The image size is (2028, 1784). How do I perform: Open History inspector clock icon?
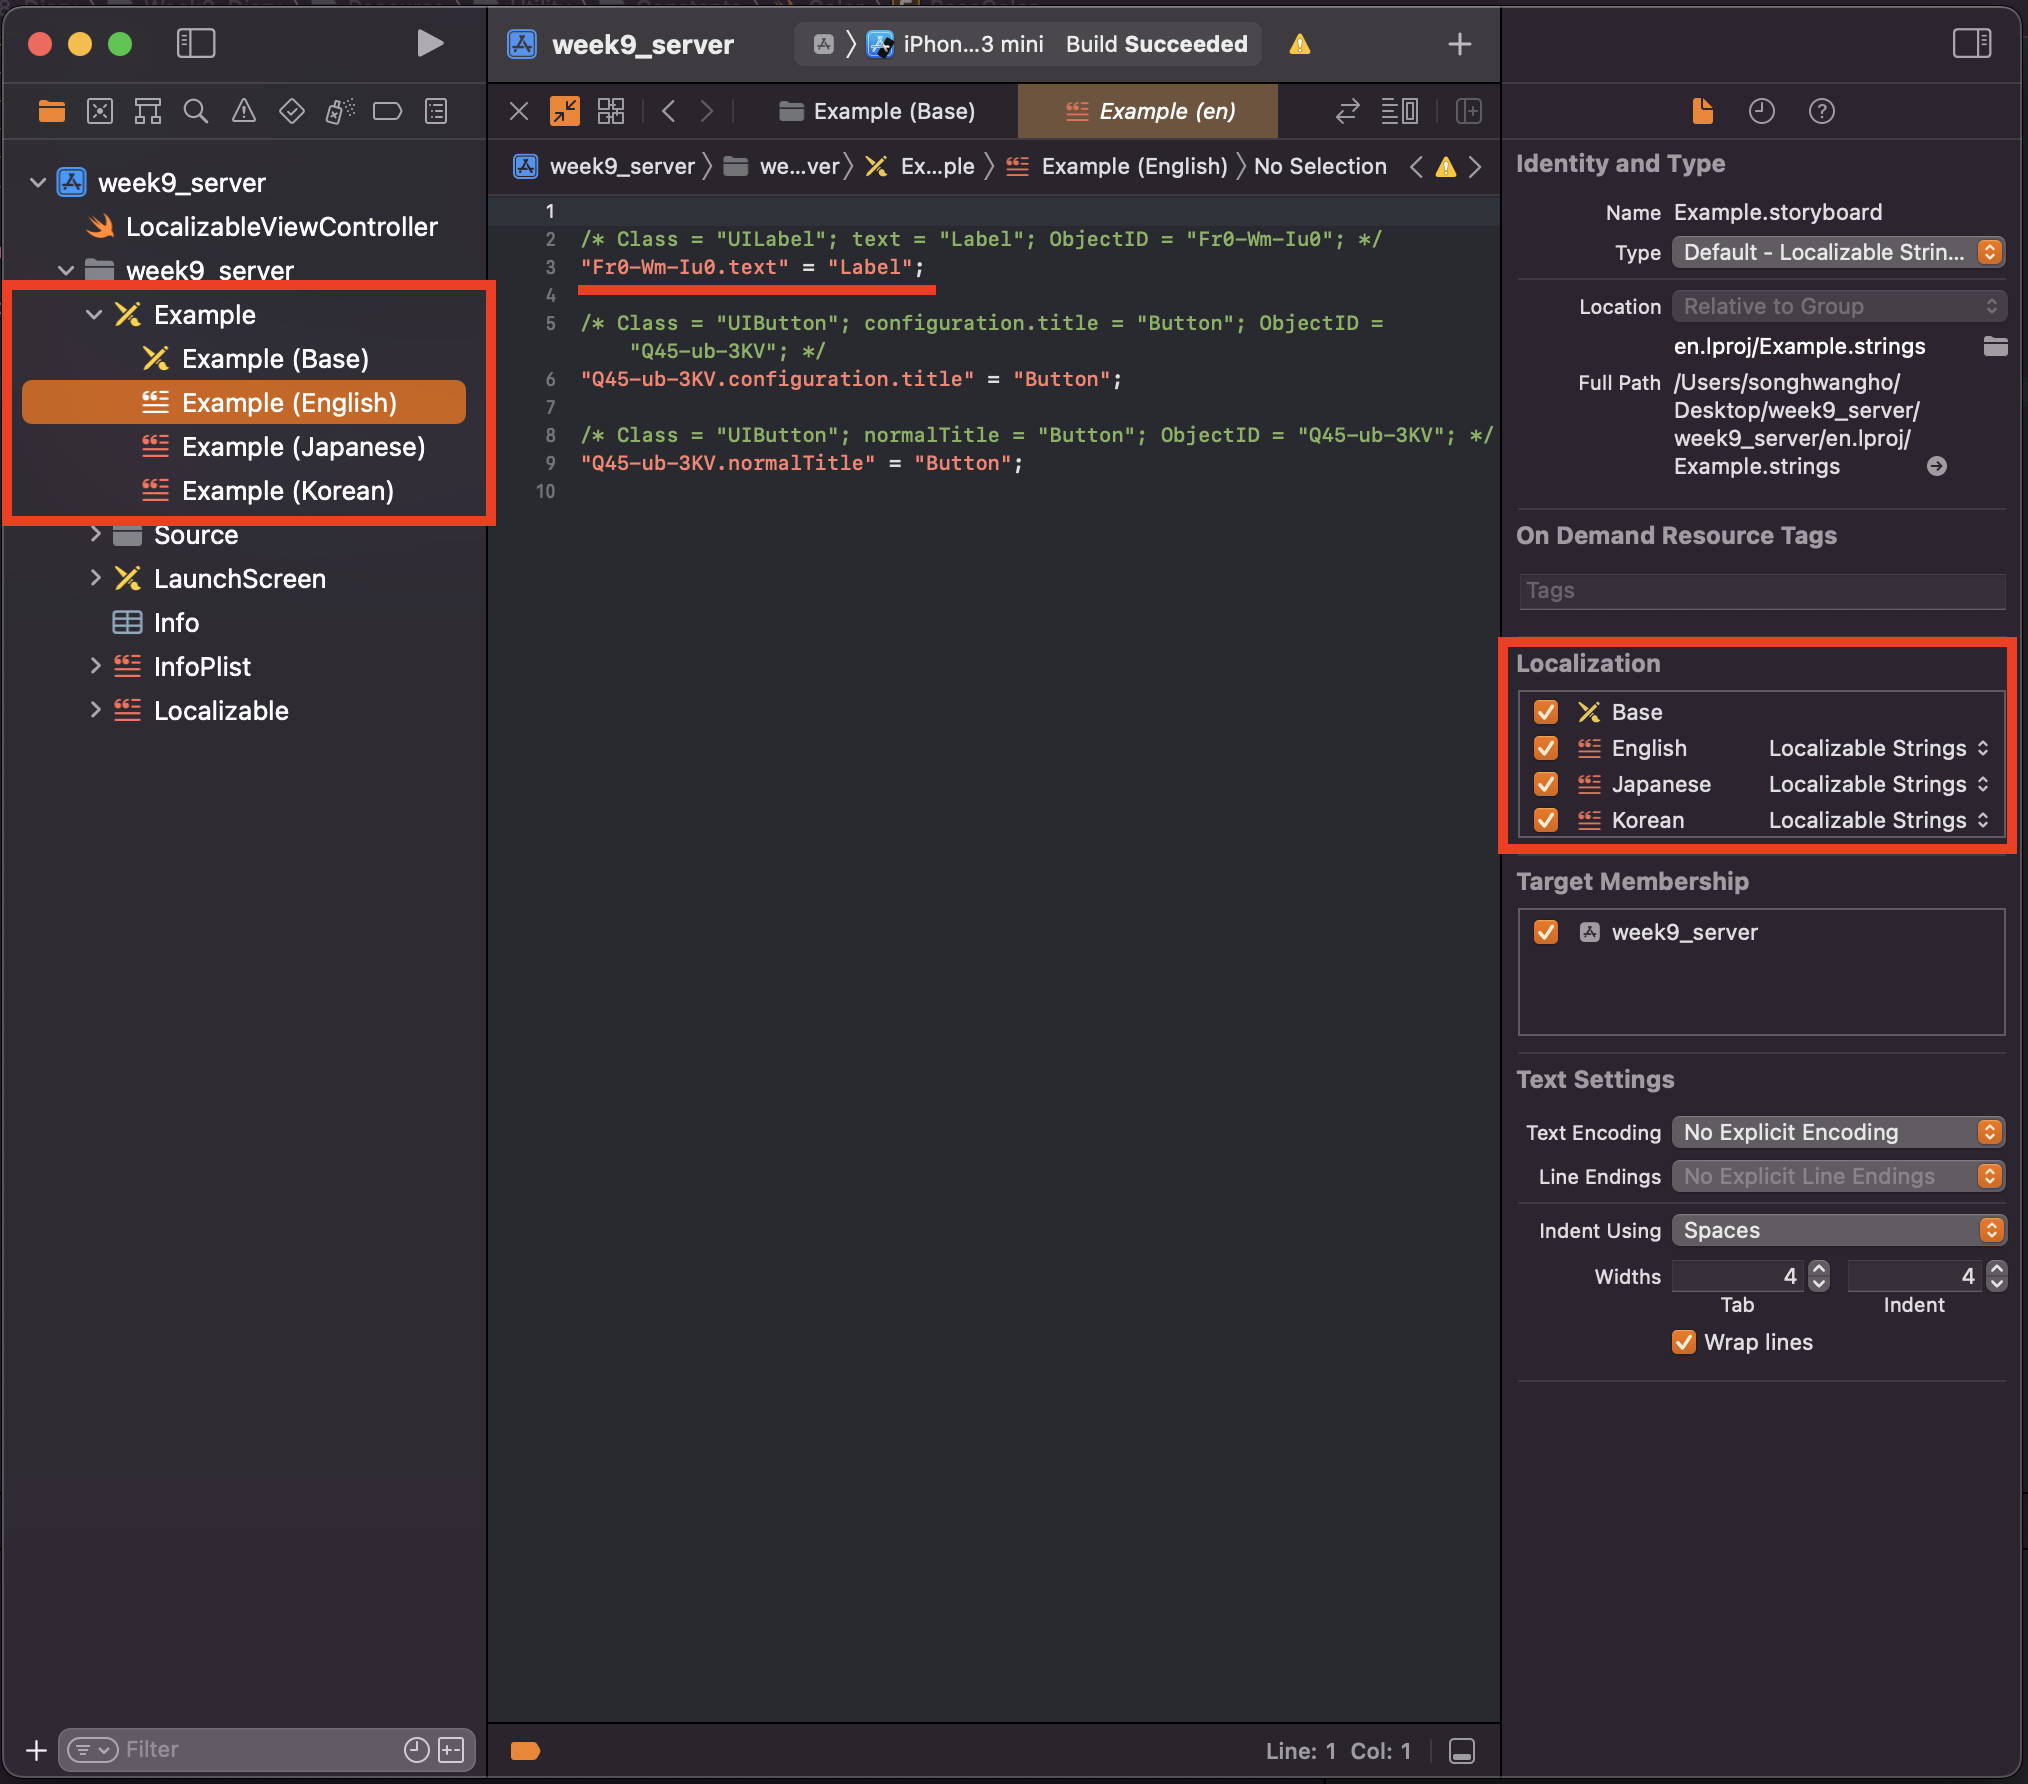point(1761,111)
